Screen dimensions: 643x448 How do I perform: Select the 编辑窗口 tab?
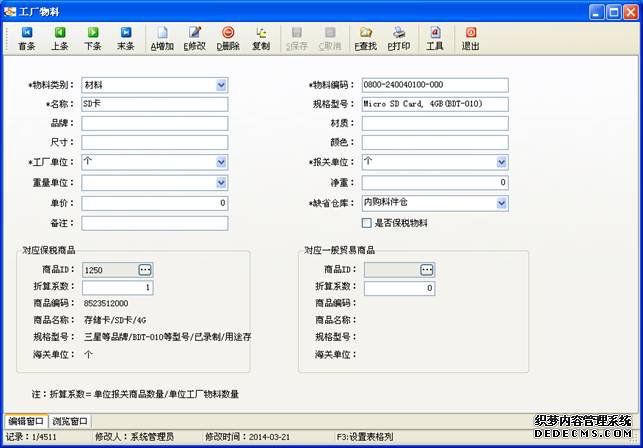coord(26,421)
